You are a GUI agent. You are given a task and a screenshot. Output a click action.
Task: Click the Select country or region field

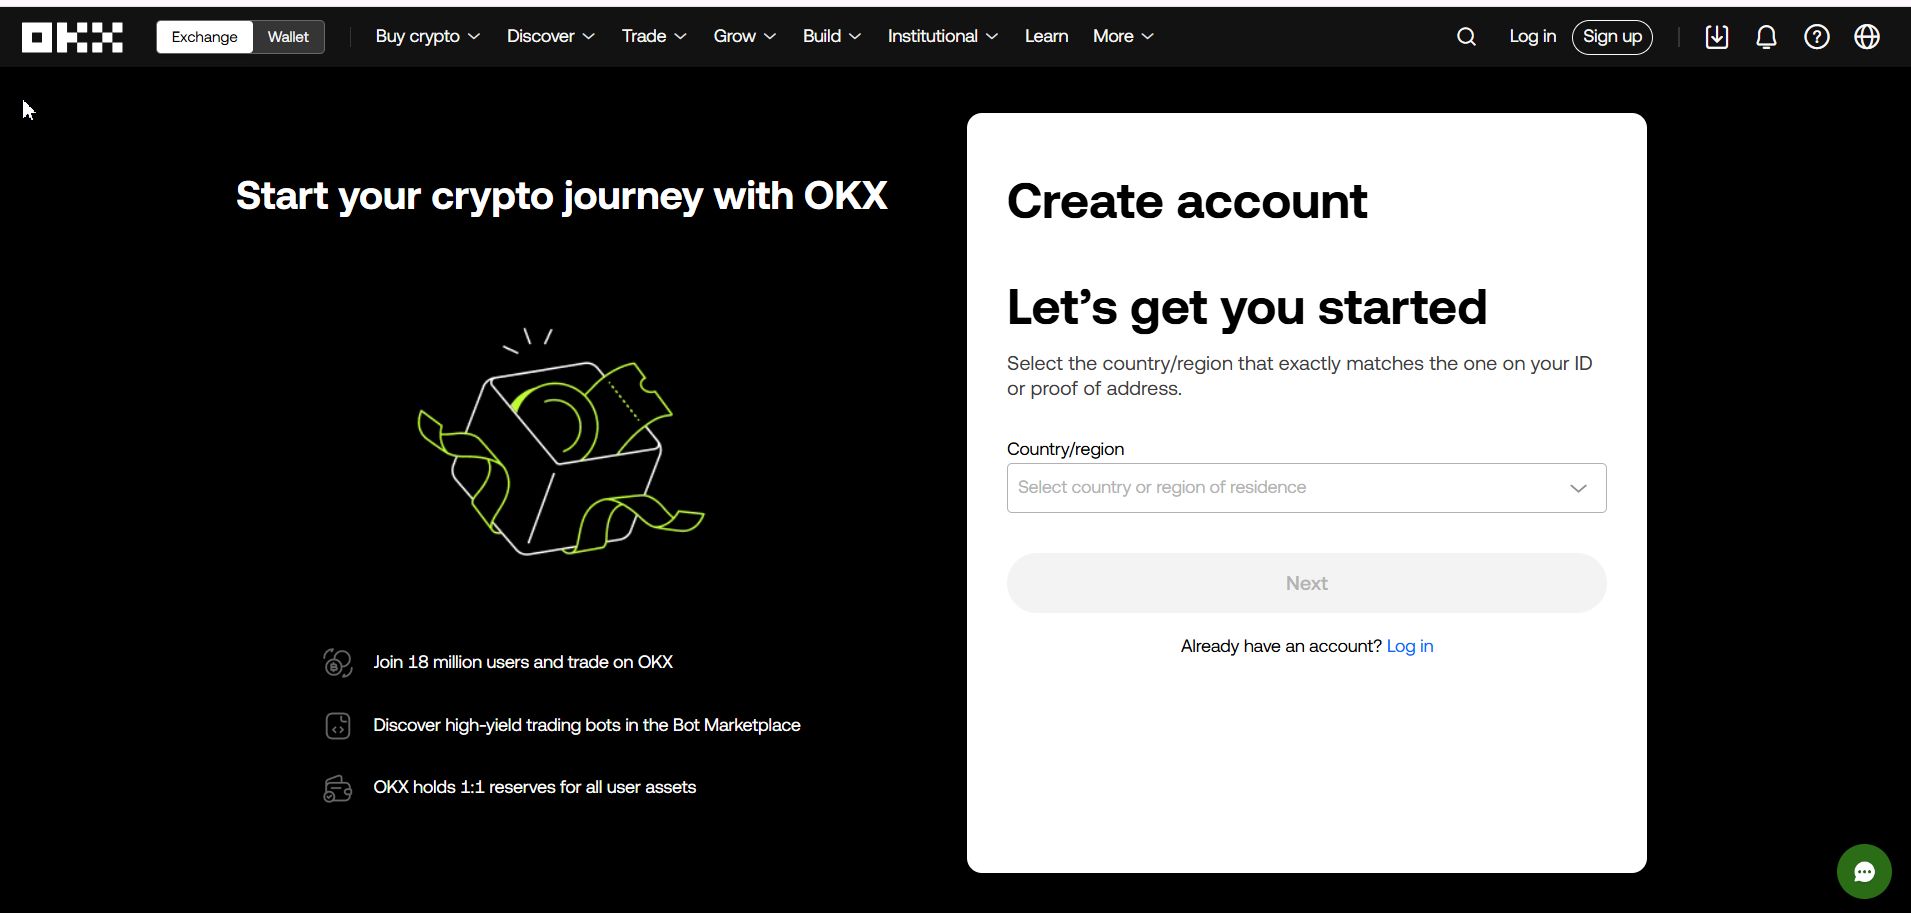point(1306,488)
